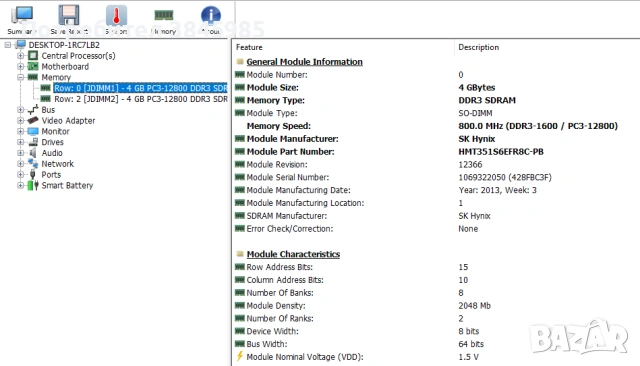This screenshot has width=640, height=366.
Task: Select part number value HMT351S6EFR8C-PB
Action: tap(501, 152)
